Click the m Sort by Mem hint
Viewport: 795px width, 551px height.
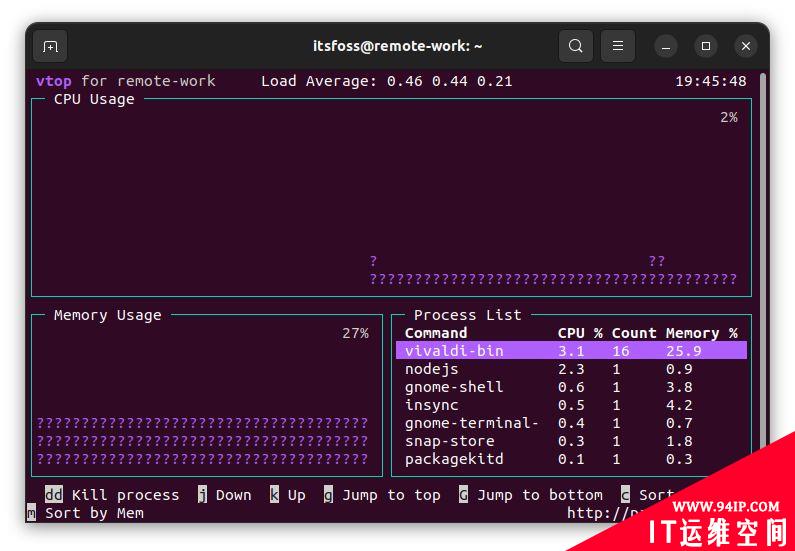coord(85,513)
